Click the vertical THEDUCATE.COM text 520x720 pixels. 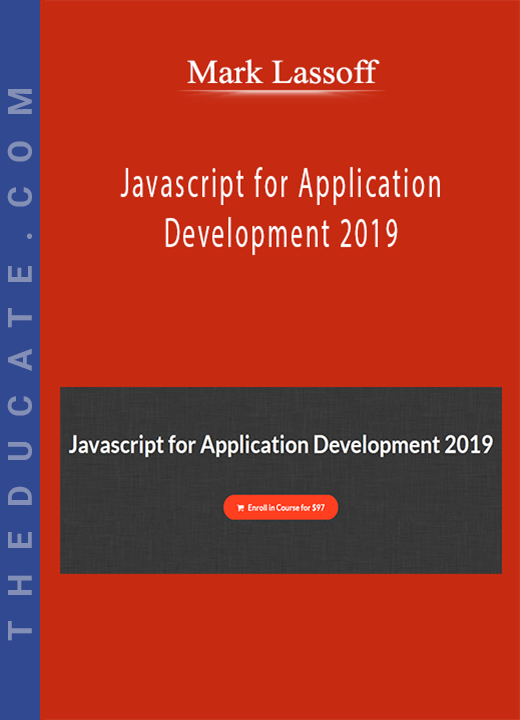pos(20,364)
